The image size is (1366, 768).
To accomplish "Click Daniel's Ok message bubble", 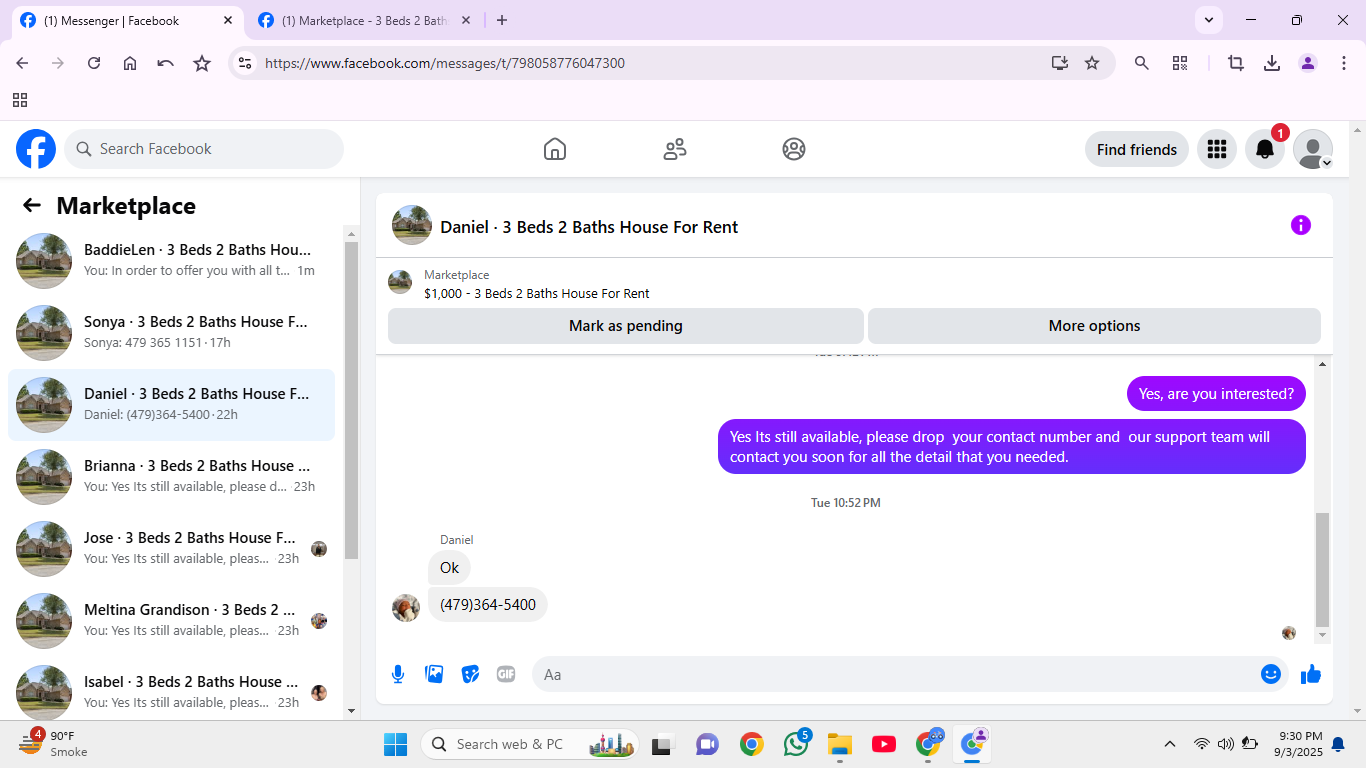I will pos(449,568).
